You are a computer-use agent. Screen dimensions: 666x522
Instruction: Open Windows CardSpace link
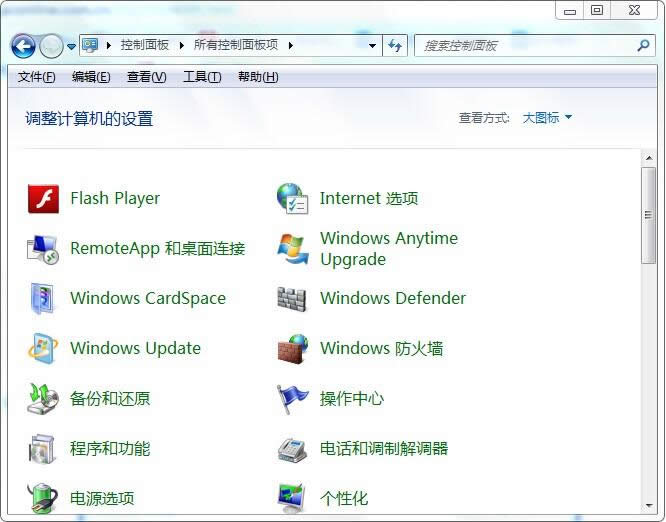[x=148, y=298]
